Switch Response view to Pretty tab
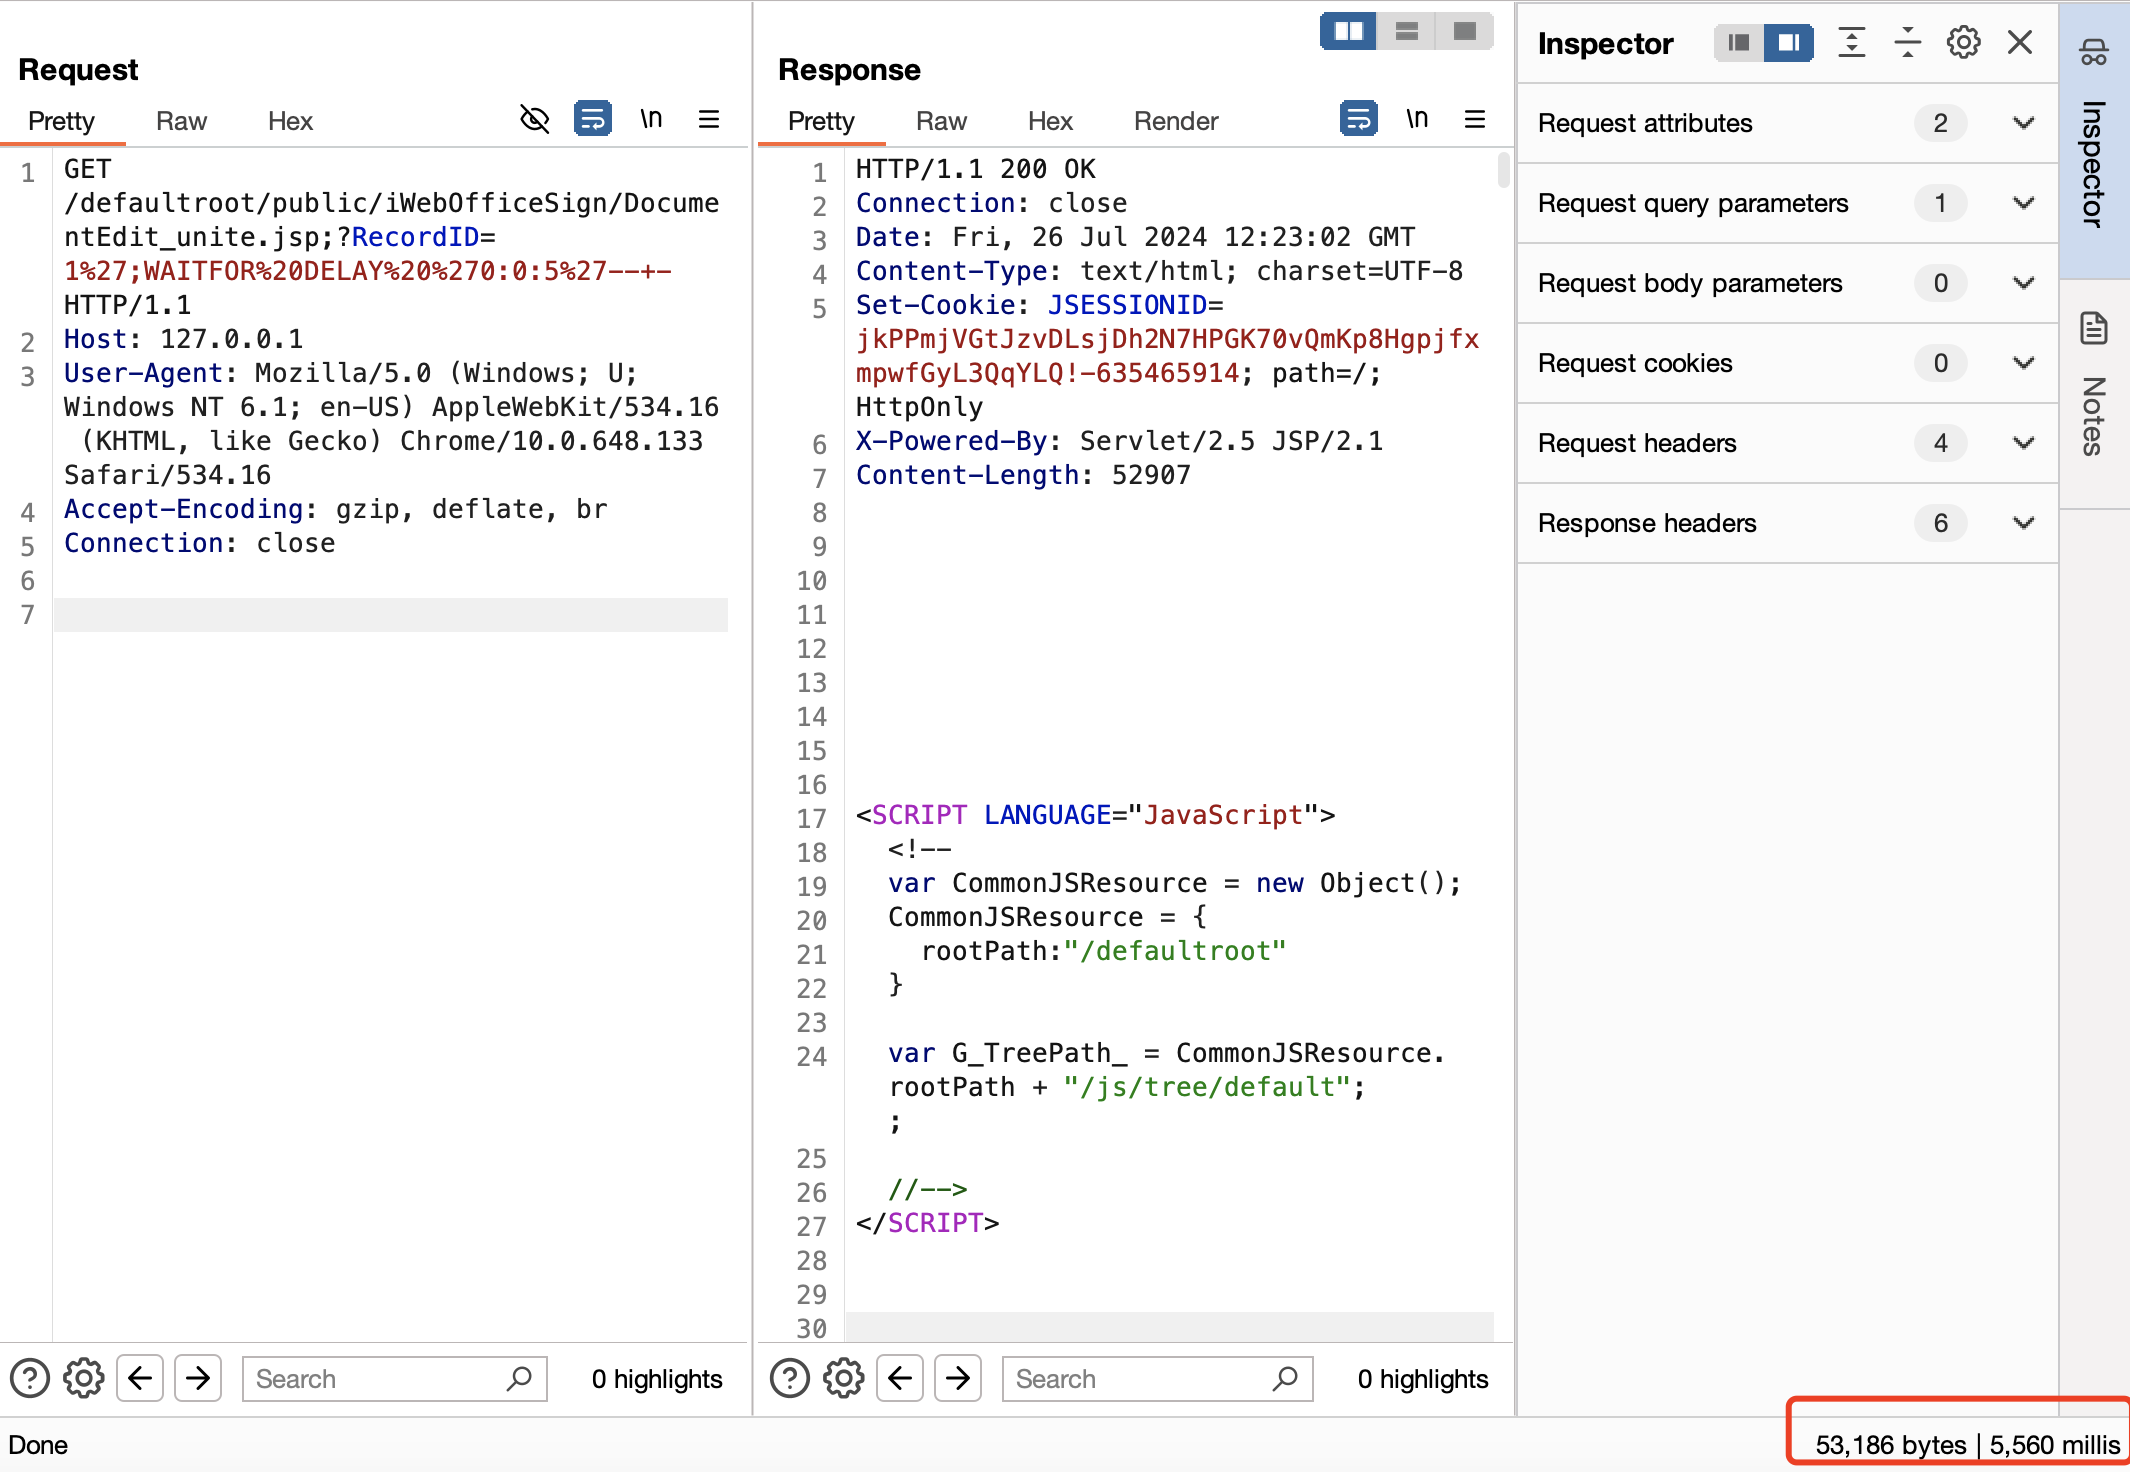2130x1472 pixels. coord(821,121)
